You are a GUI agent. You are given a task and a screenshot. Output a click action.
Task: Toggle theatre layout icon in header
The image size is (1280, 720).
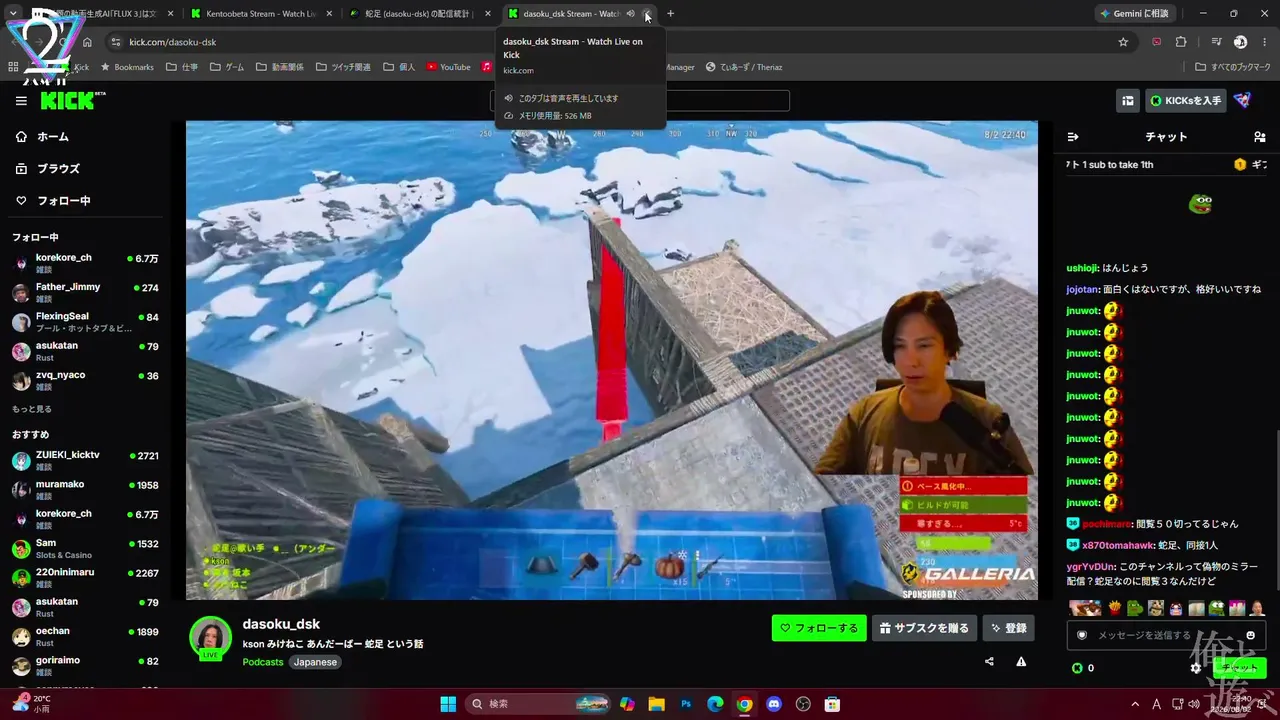coord(1128,101)
